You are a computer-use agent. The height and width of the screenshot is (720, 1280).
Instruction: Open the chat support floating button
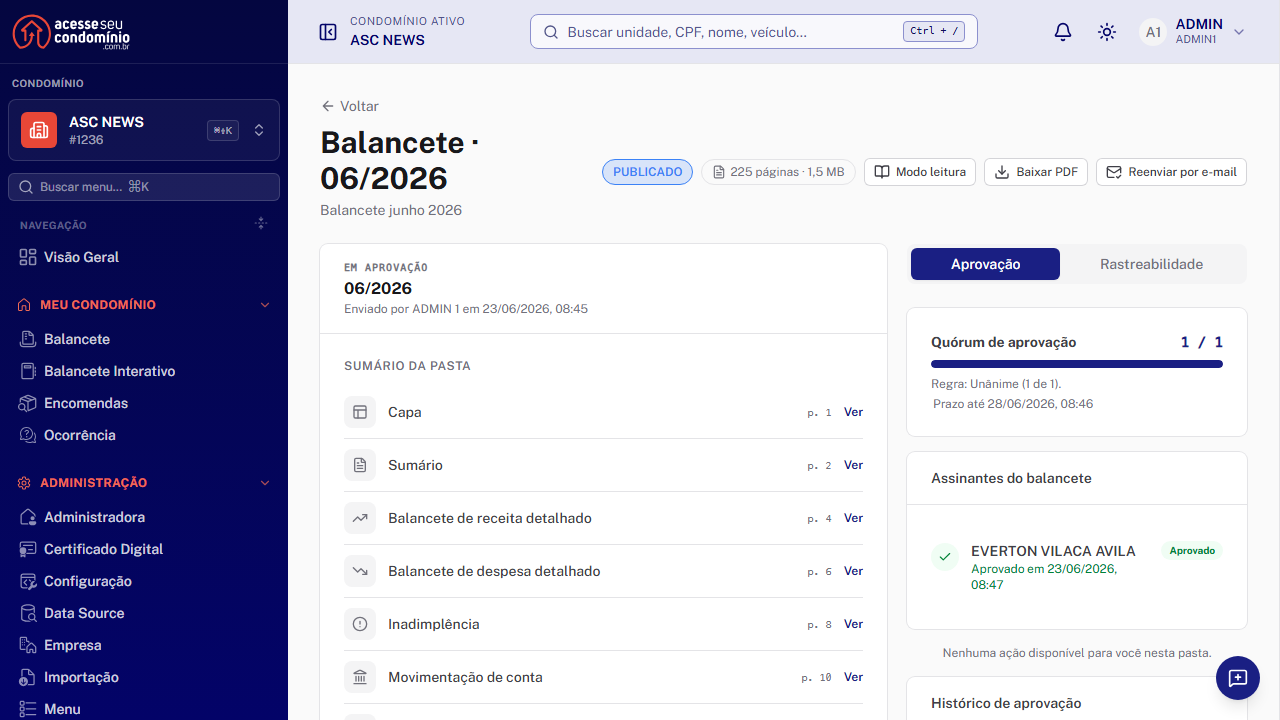1238,678
